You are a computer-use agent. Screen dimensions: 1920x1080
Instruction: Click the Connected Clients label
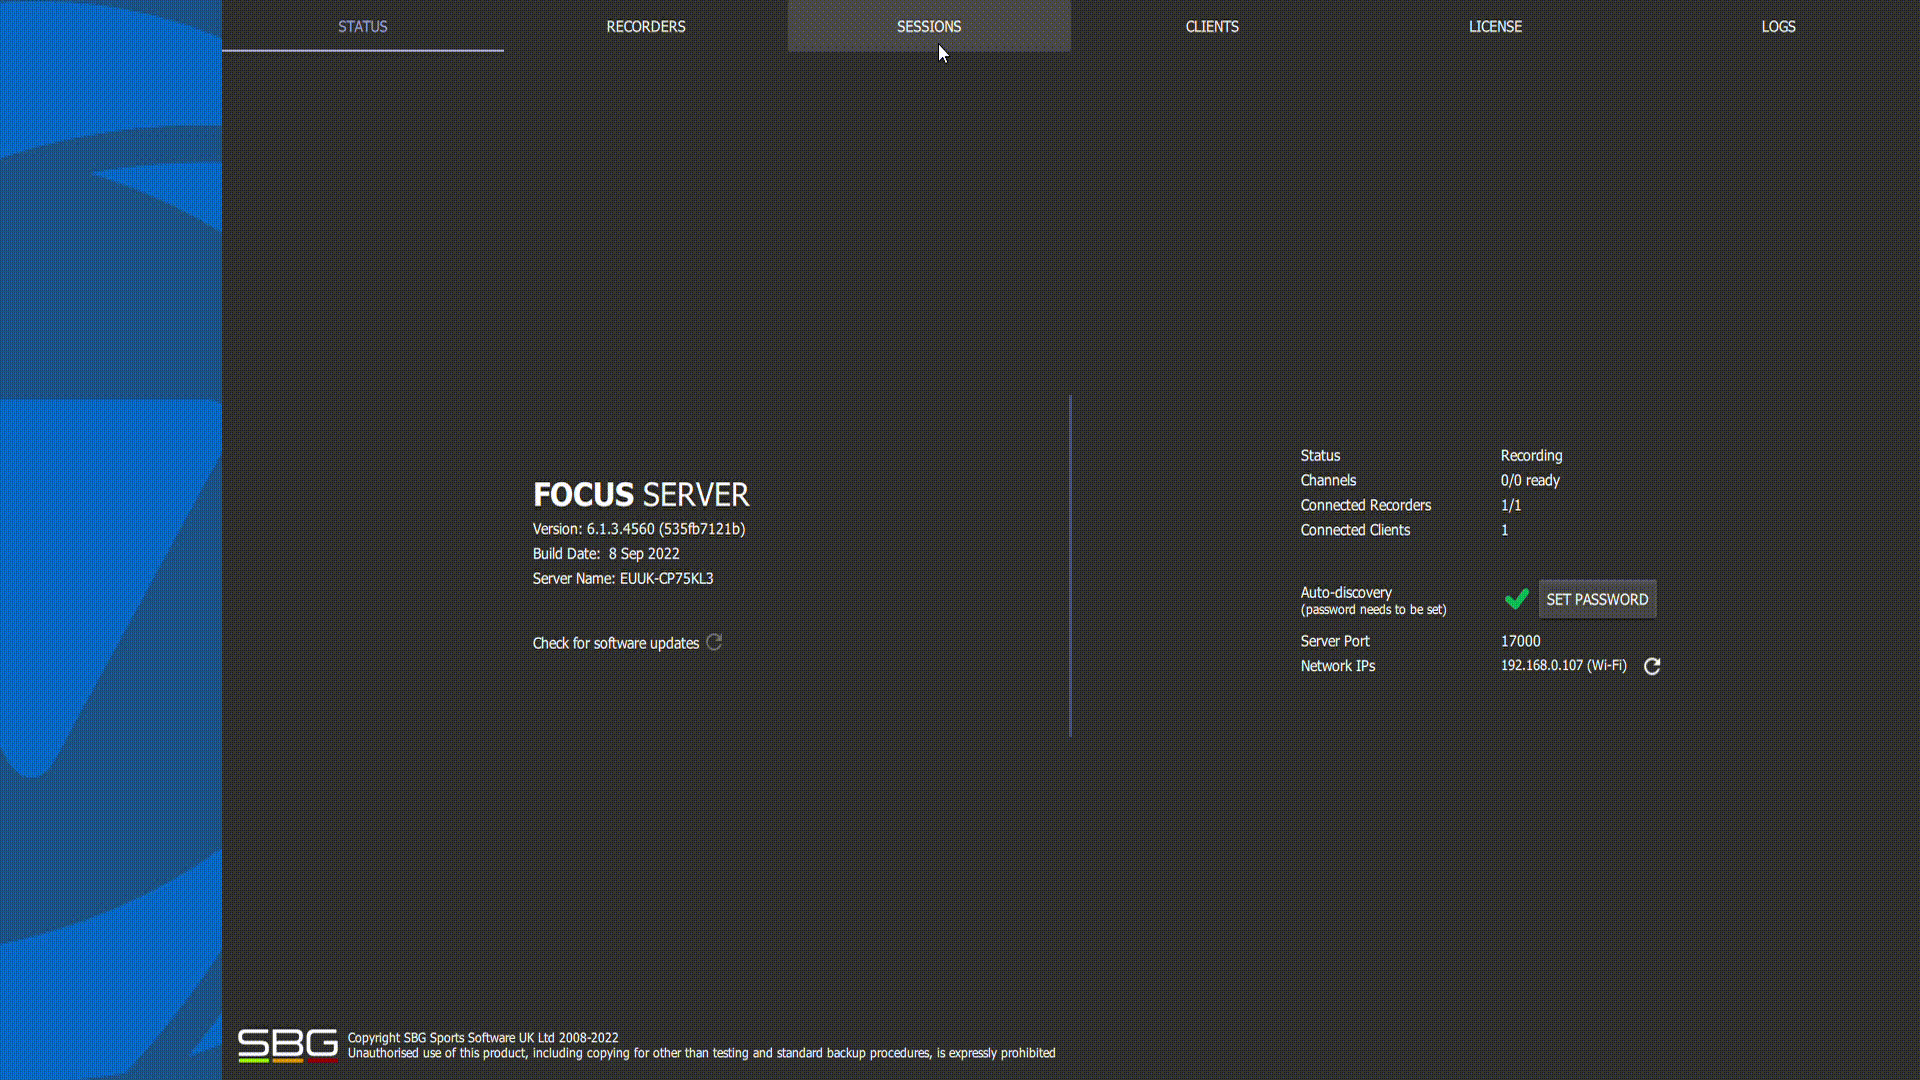(1355, 530)
